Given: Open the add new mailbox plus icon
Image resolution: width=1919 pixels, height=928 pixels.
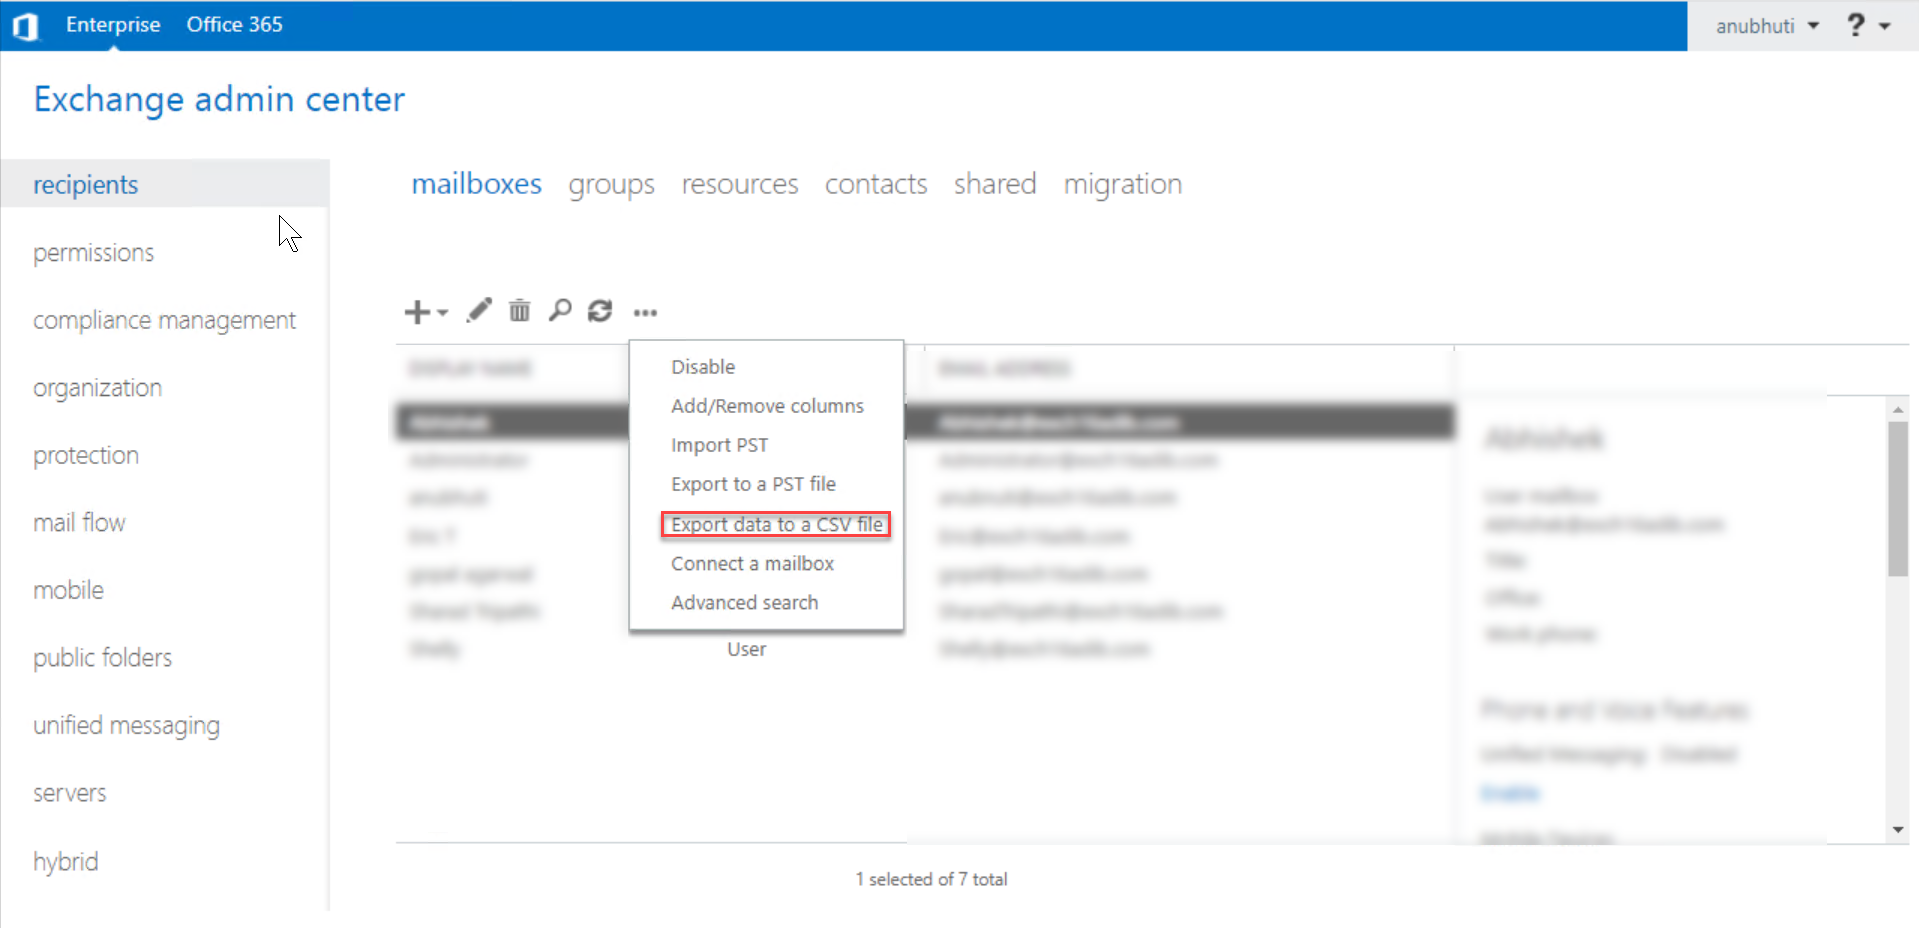Looking at the screenshot, I should click(x=416, y=312).
